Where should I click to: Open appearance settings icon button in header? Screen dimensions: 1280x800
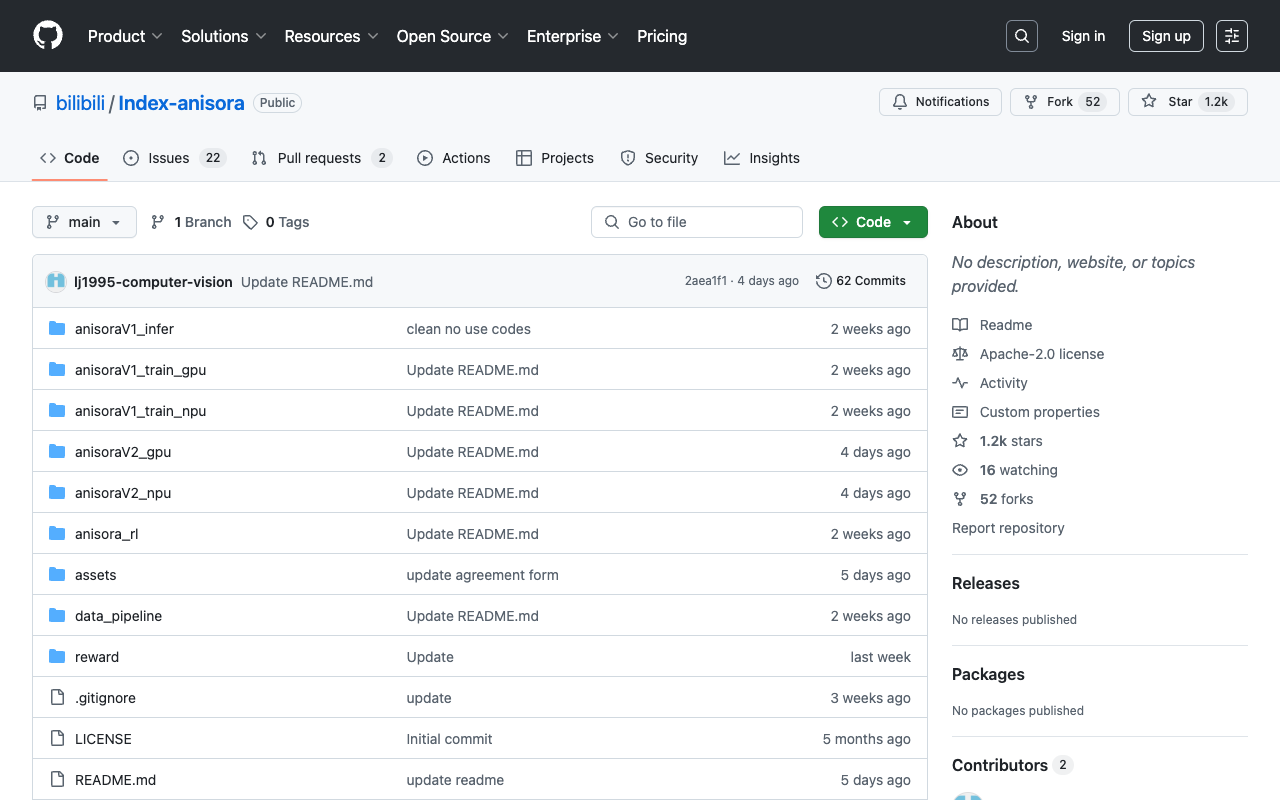click(1232, 36)
